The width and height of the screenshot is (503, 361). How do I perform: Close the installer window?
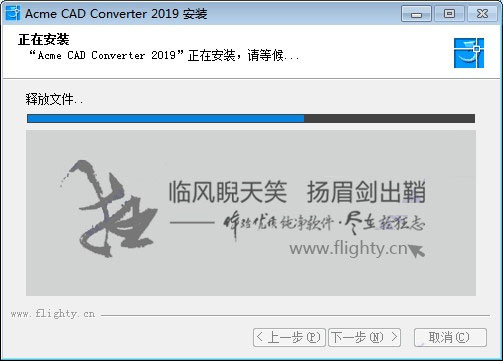pyautogui.click(x=482, y=14)
